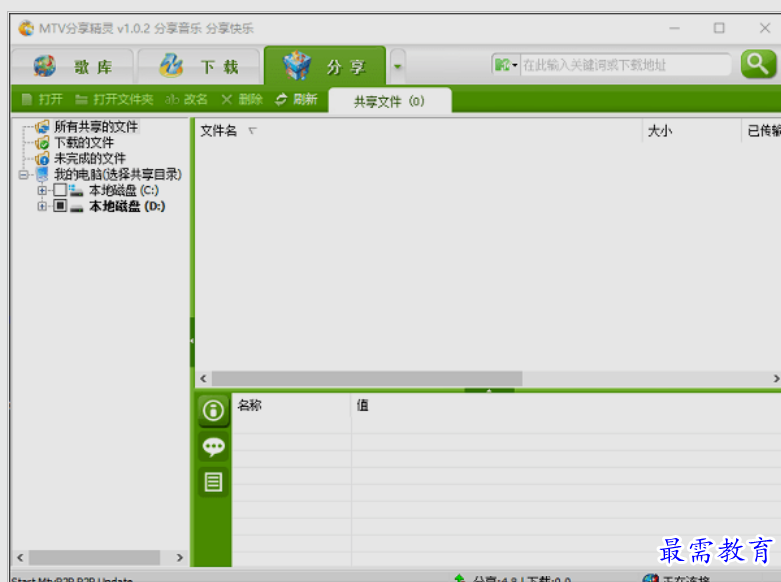The height and width of the screenshot is (582, 781).
Task: Click the 本地磁盘 (C:) drive label
Action: (124, 190)
